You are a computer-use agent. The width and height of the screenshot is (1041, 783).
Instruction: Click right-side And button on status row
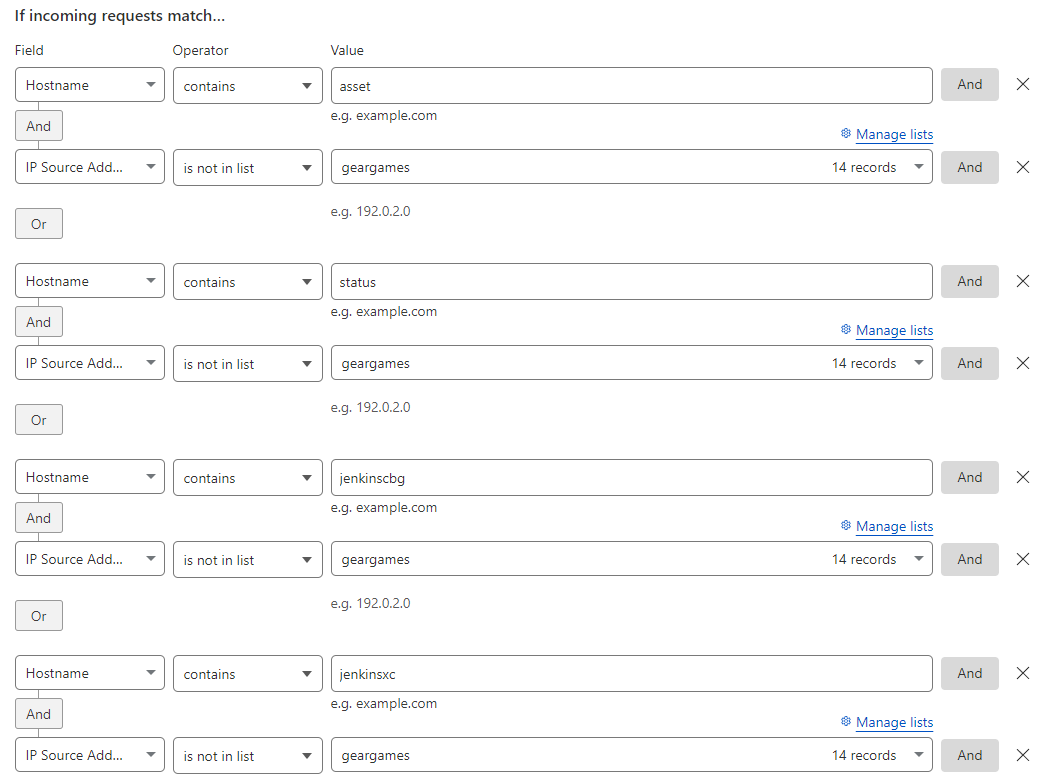click(969, 282)
